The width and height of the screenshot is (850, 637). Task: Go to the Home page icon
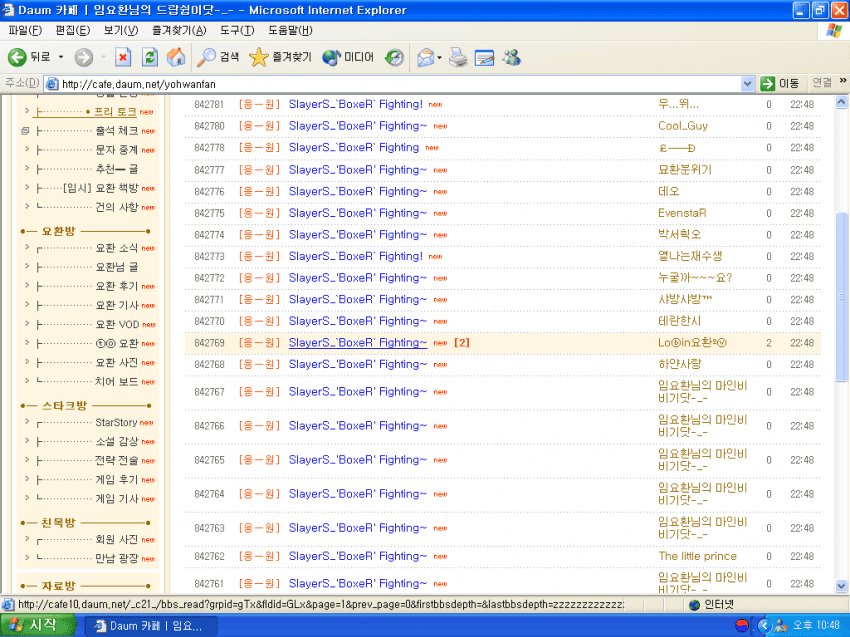coord(176,57)
